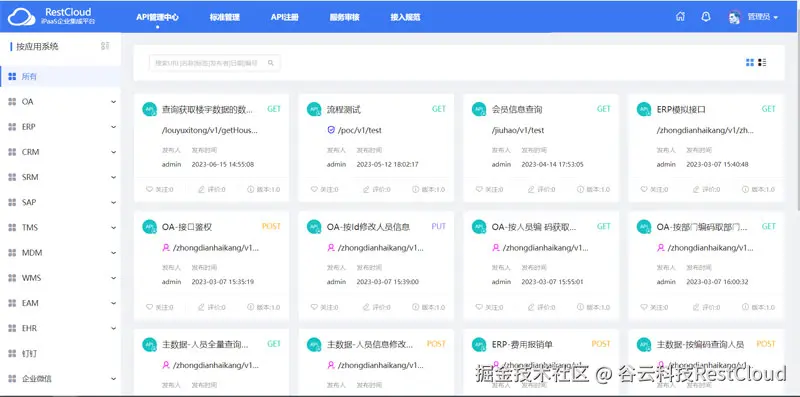
Task: Click 评价 on 会员信息查询 card
Action: pyautogui.click(x=541, y=189)
